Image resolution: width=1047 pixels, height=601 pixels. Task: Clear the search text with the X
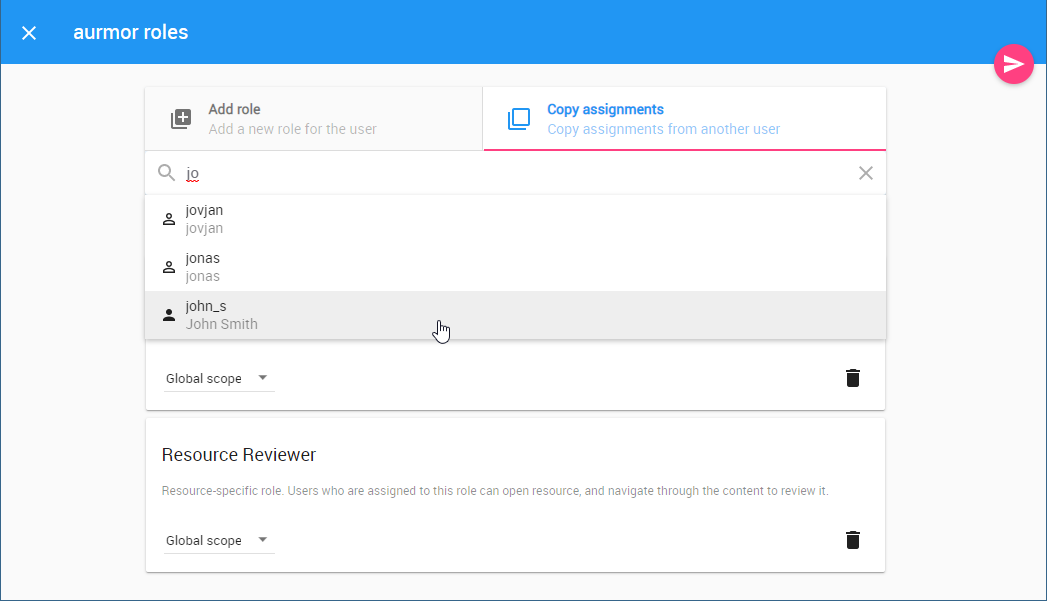coord(866,174)
